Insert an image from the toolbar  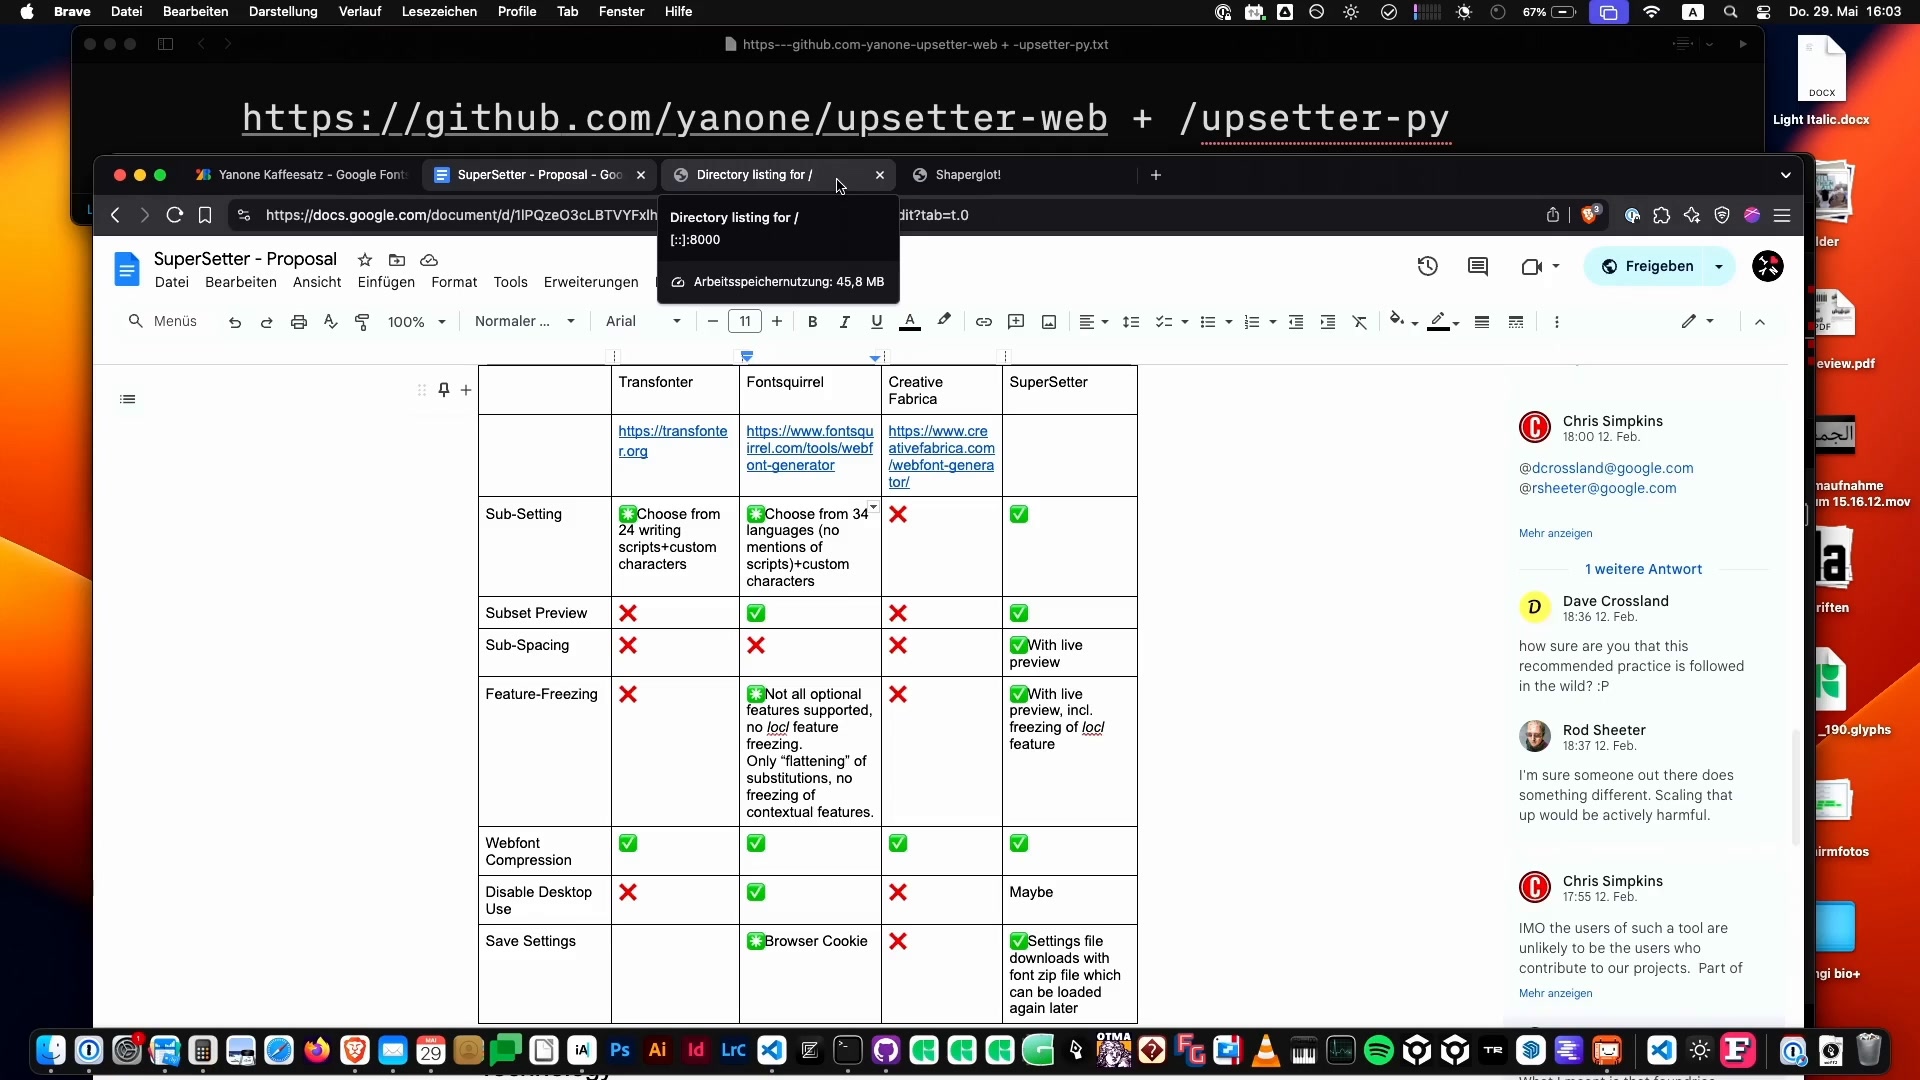(x=1049, y=322)
